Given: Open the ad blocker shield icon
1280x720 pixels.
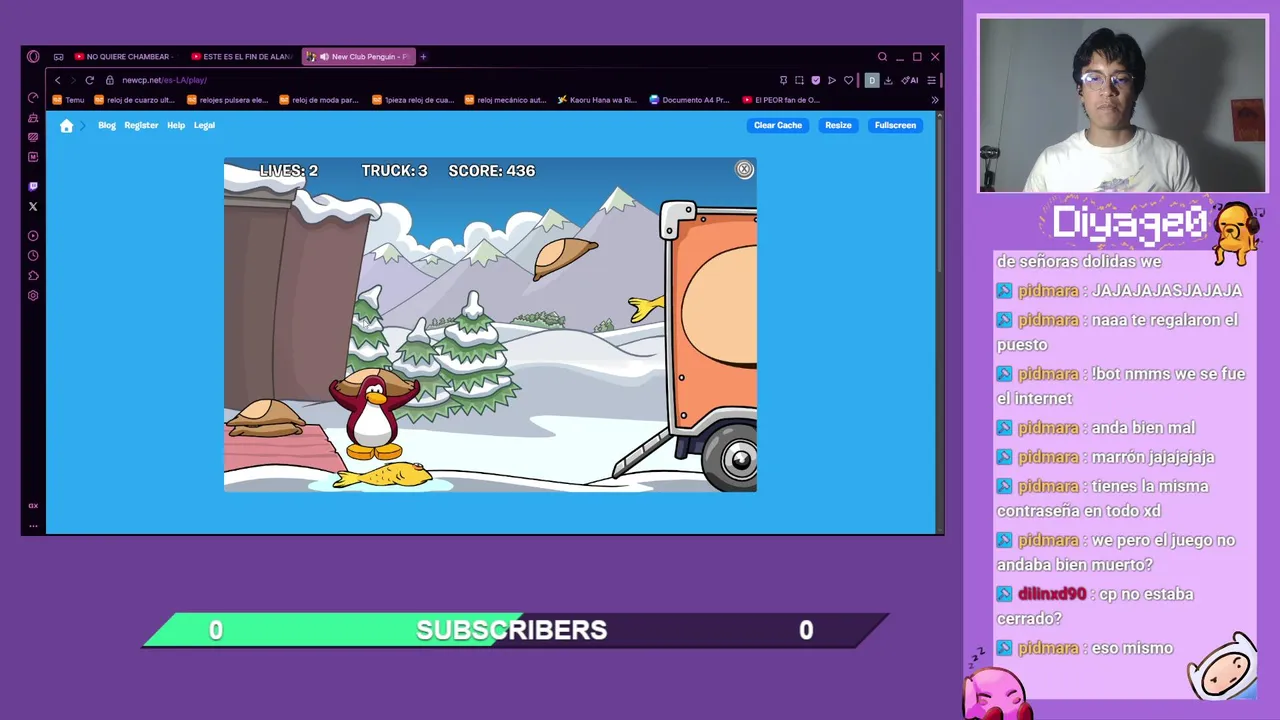Looking at the screenshot, I should point(815,80).
